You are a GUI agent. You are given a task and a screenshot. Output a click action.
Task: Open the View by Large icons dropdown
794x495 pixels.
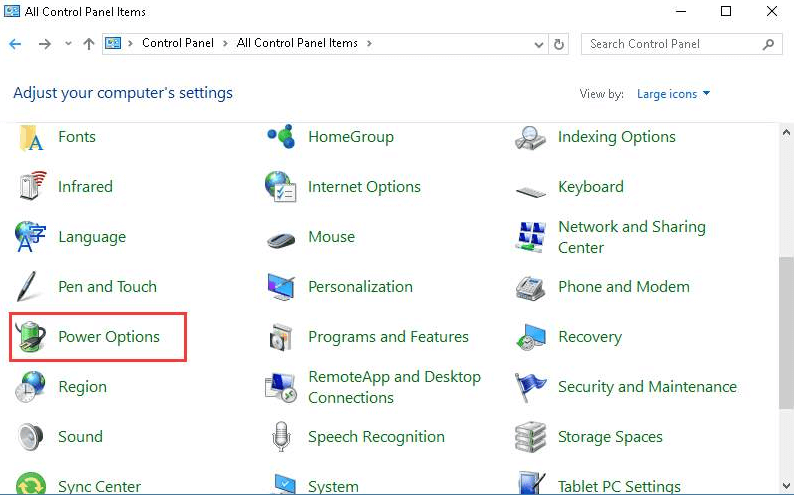pyautogui.click(x=673, y=94)
